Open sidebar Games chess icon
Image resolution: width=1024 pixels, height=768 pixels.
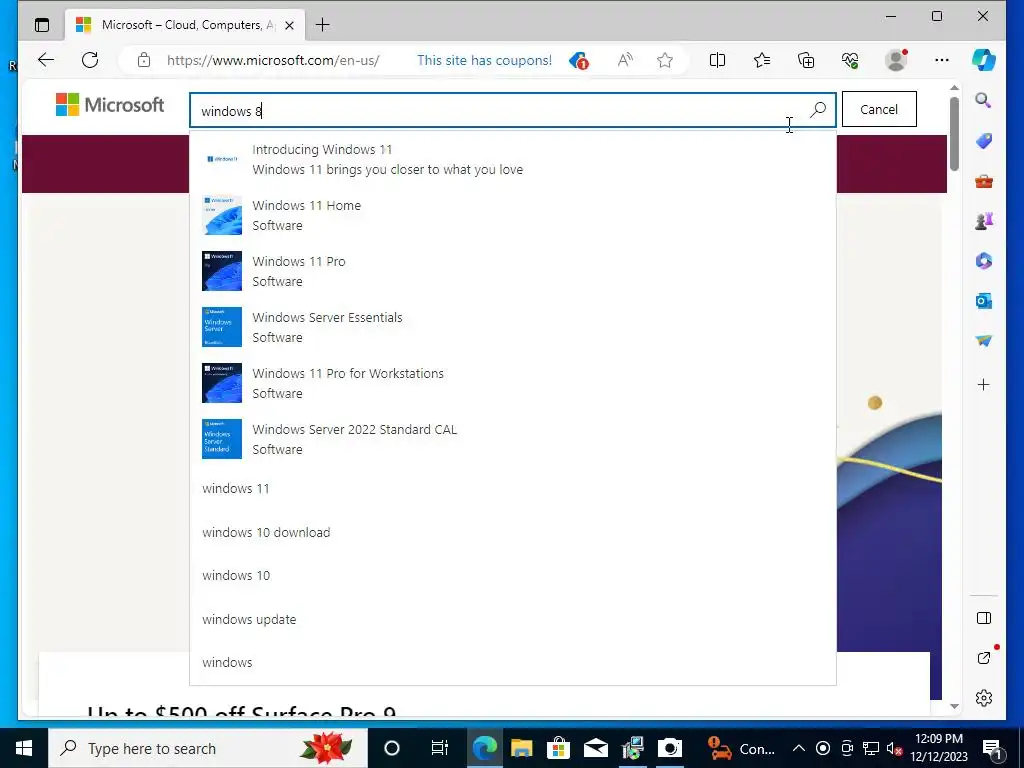[x=984, y=221]
